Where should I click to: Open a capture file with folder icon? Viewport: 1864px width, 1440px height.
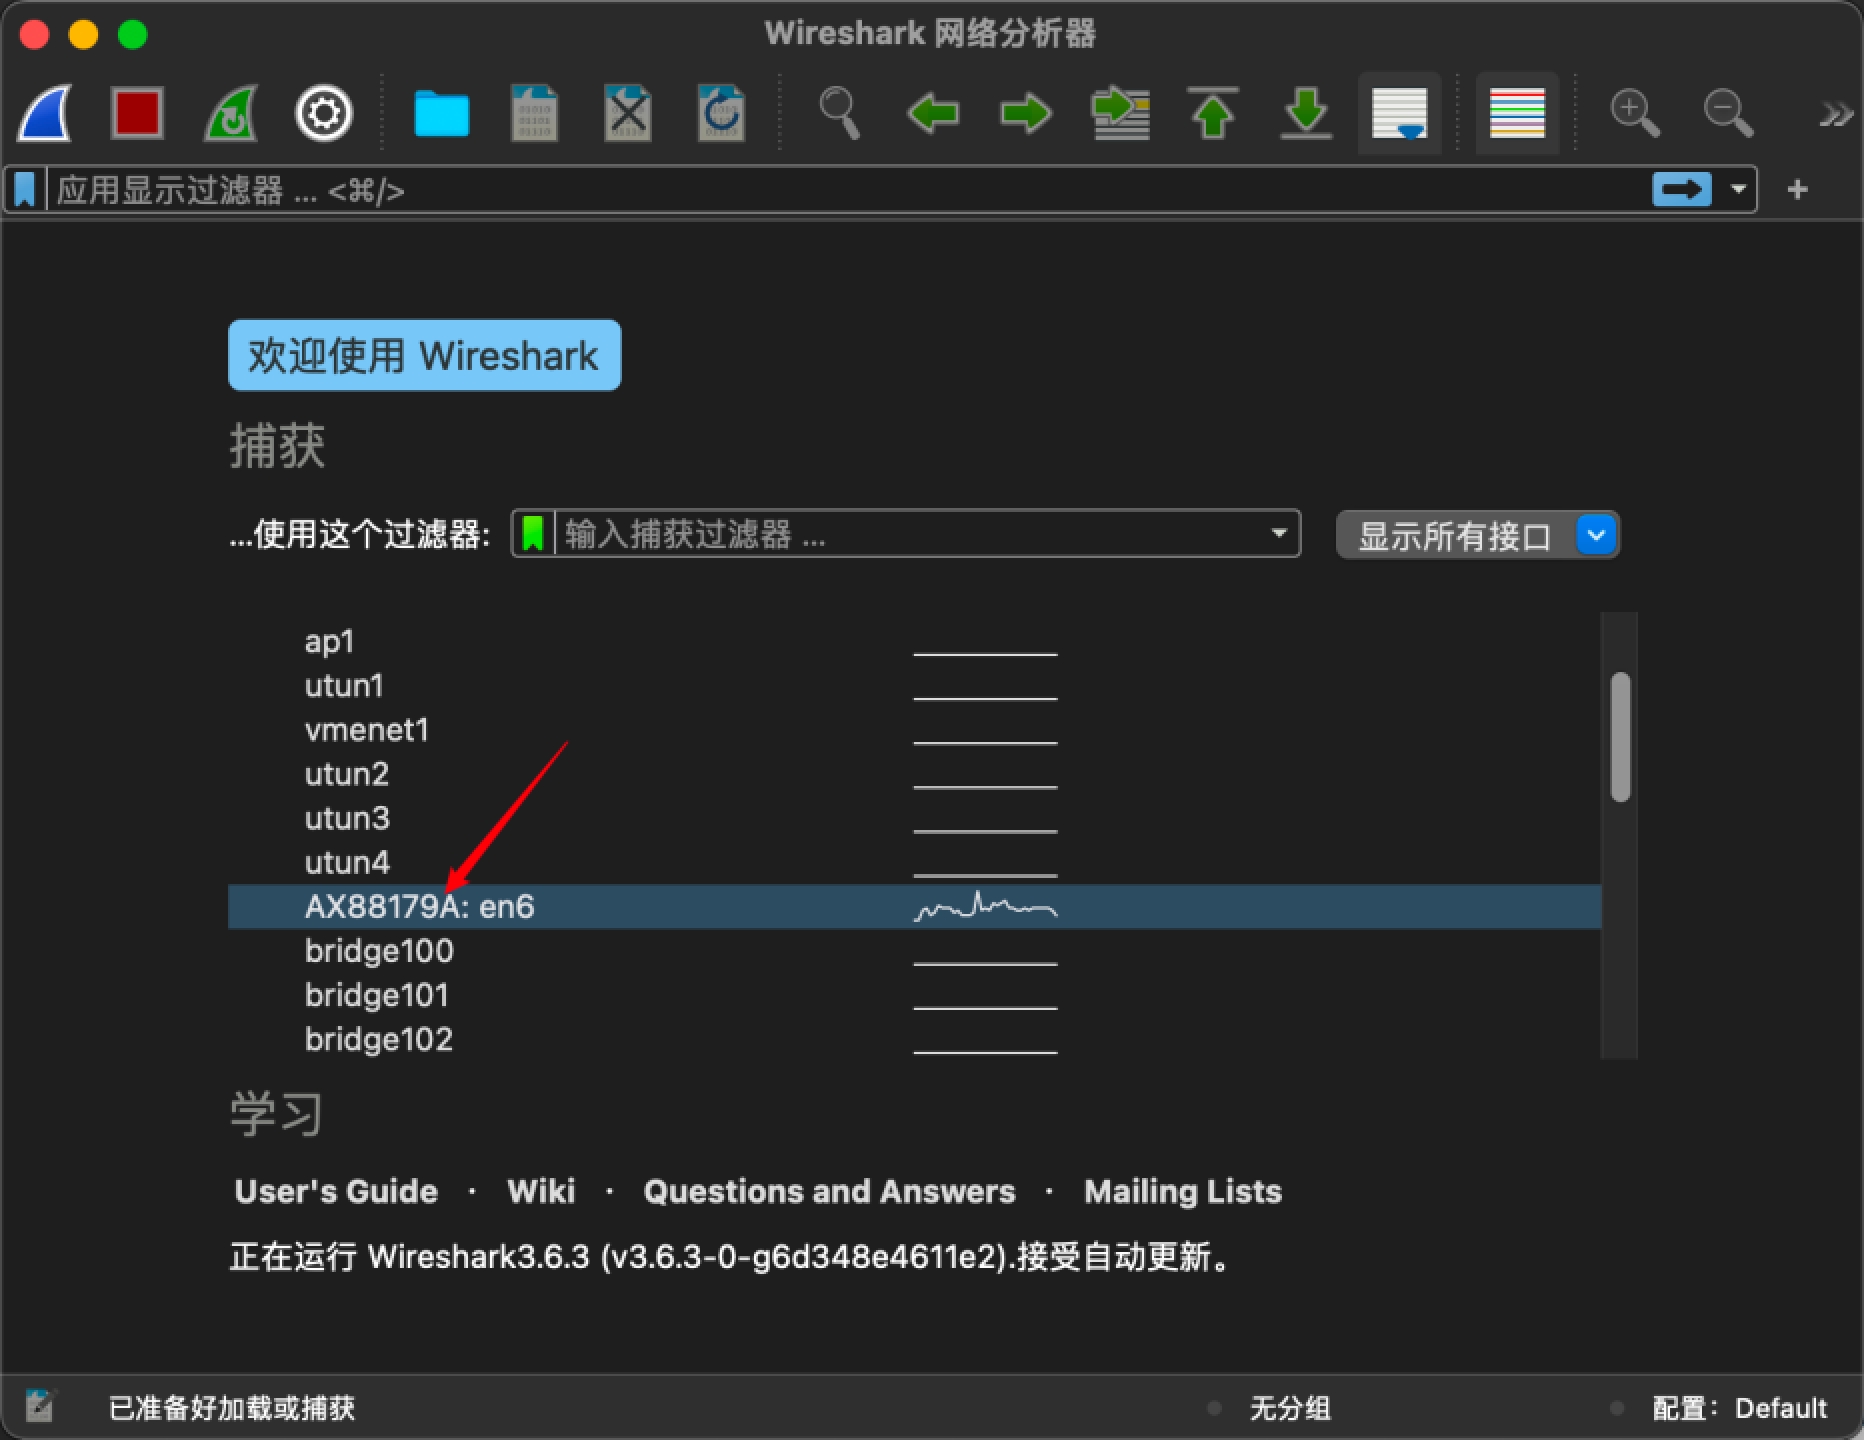(x=441, y=113)
